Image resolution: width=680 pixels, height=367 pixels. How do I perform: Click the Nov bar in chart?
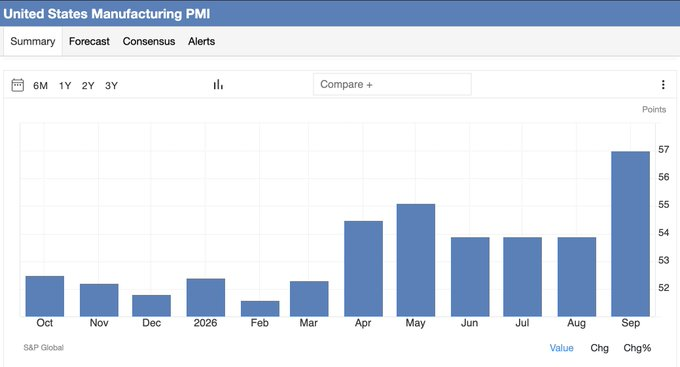click(99, 300)
